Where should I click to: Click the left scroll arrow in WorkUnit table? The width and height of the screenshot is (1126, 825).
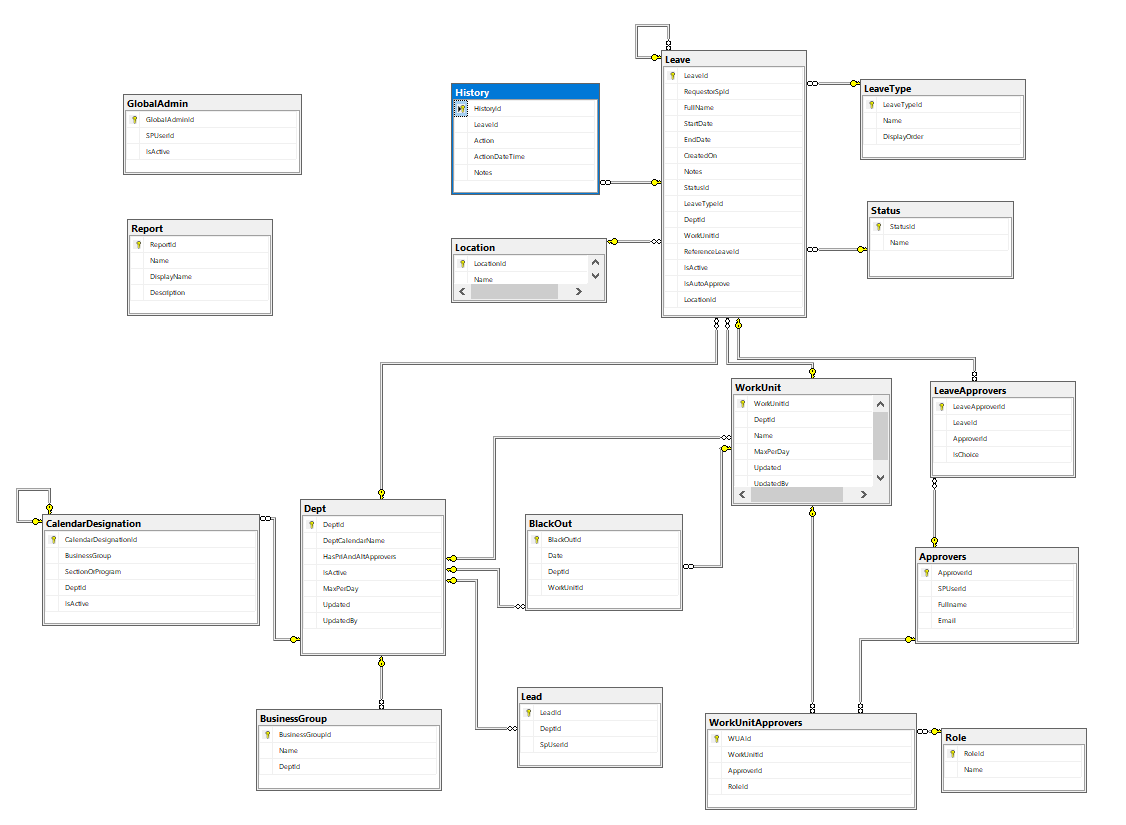740,493
